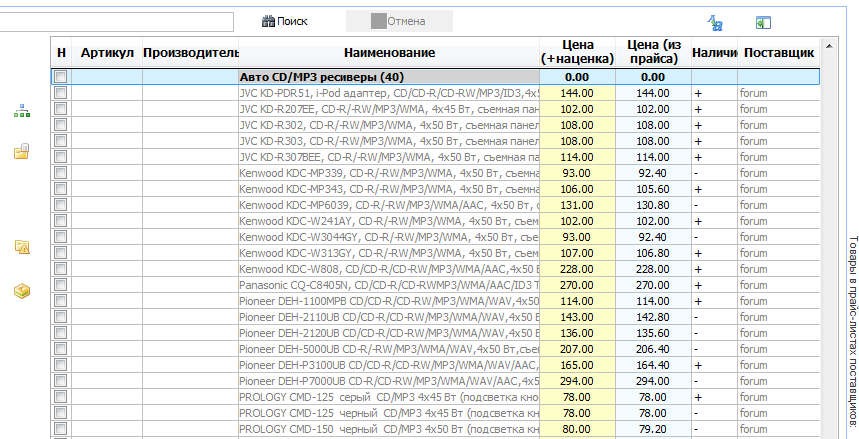Click the Отмена cancel button

click(x=399, y=21)
